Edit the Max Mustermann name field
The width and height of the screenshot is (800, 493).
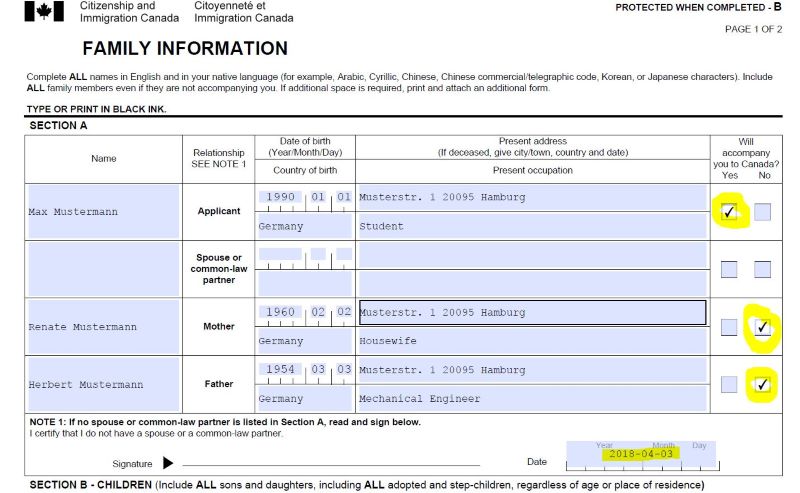[104, 212]
